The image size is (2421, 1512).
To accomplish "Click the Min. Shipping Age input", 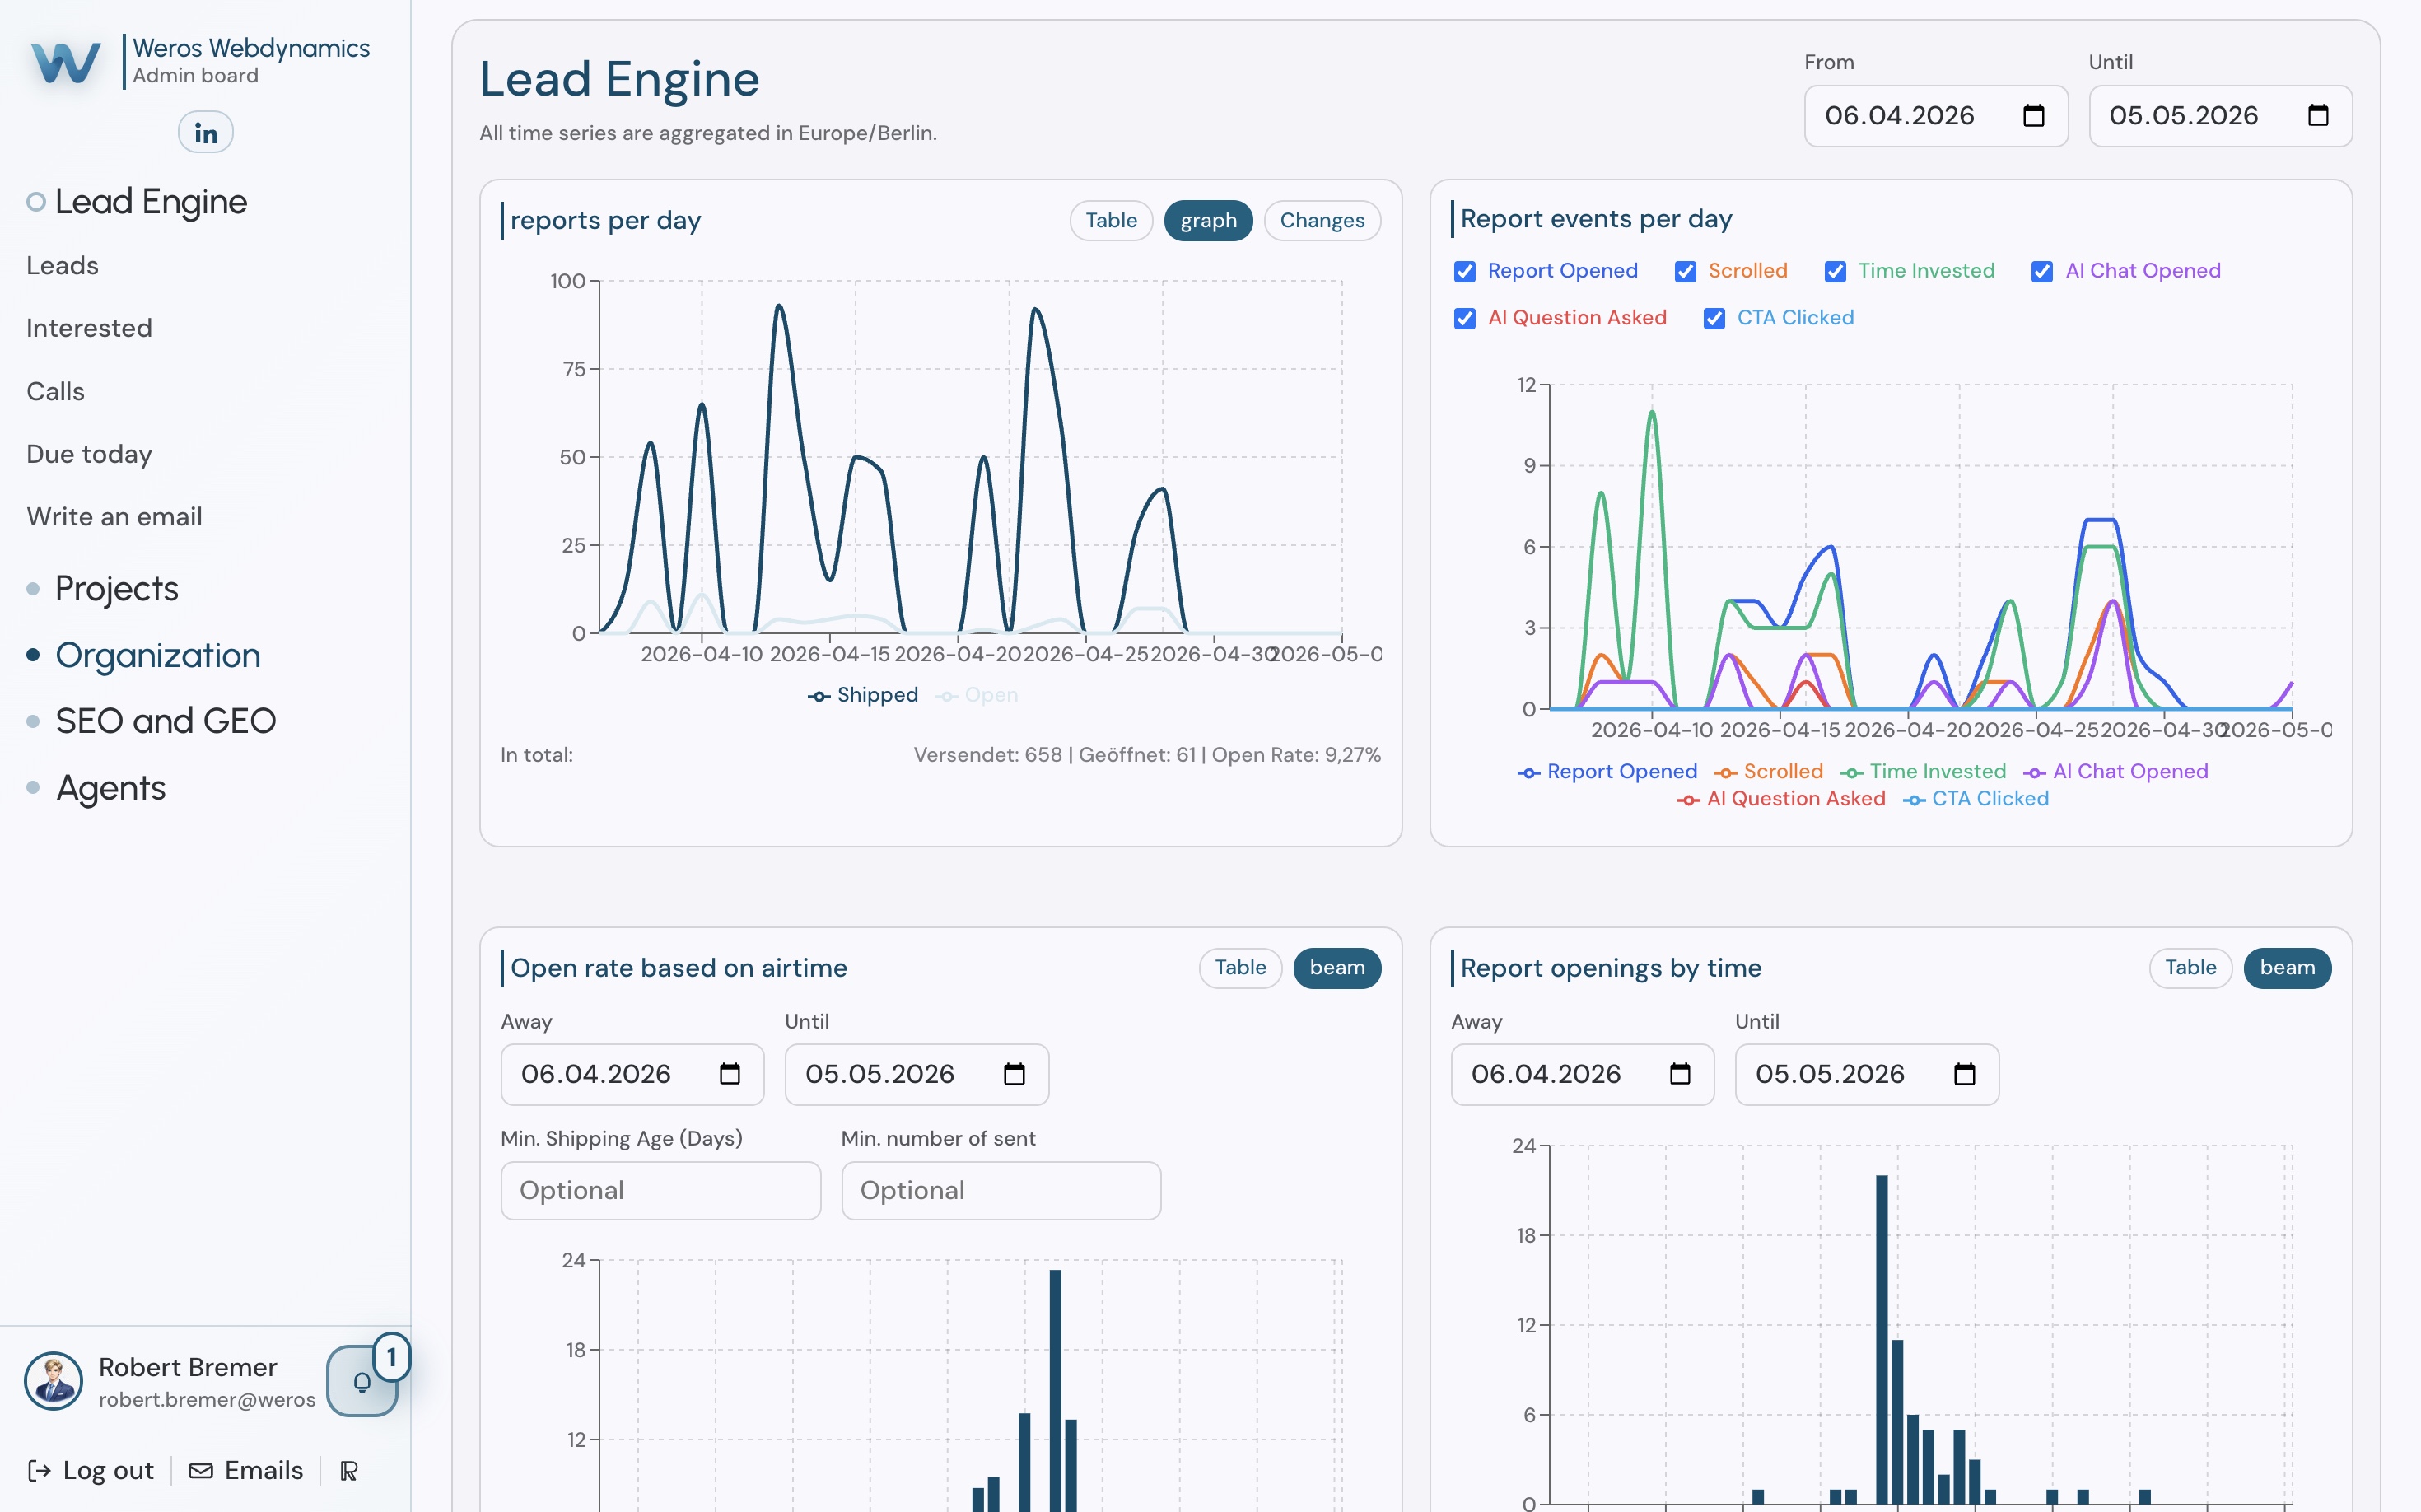I will point(661,1191).
